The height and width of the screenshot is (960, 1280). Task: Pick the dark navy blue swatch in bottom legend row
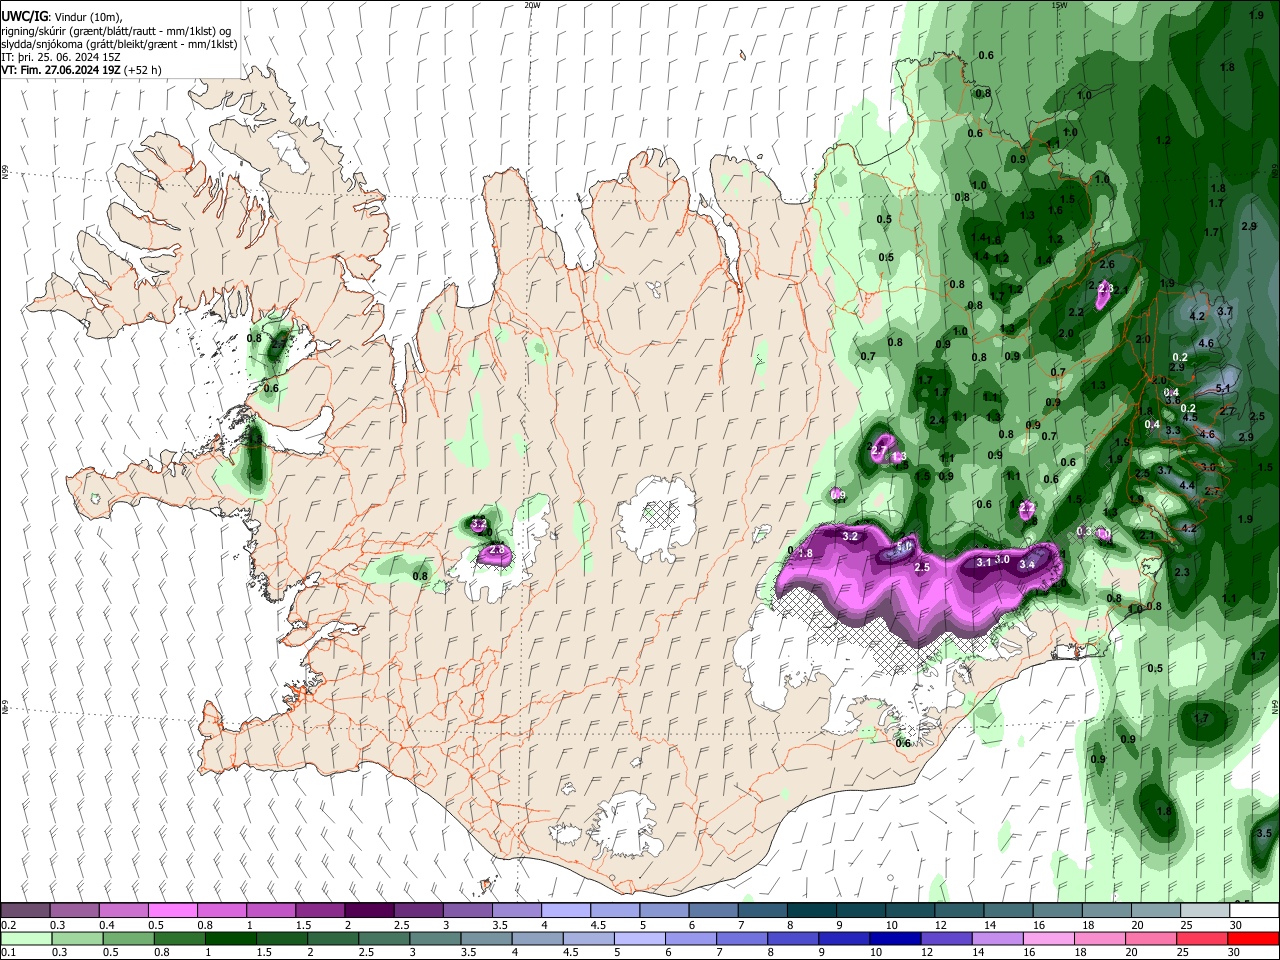[x=893, y=939]
